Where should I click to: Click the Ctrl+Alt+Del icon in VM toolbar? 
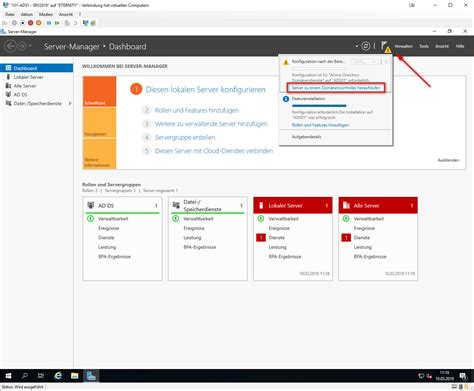coord(5,23)
